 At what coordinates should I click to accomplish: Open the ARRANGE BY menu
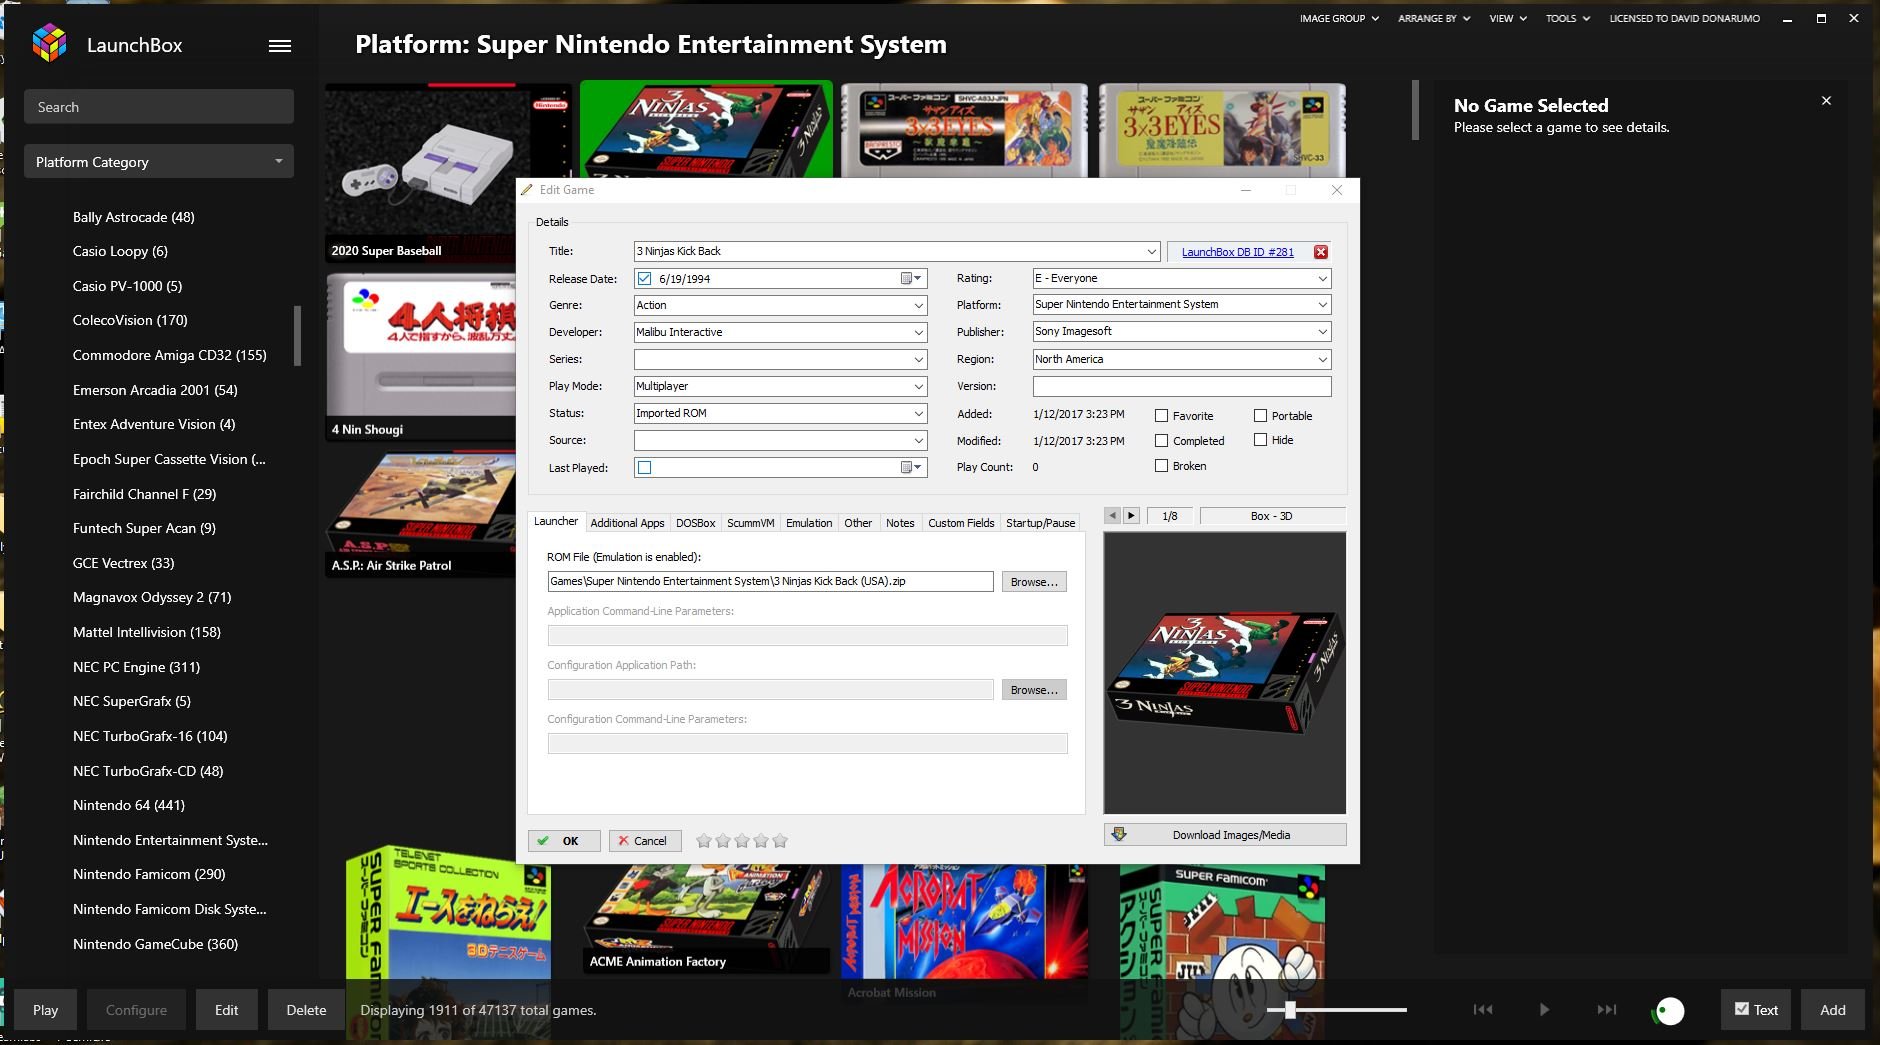click(x=1434, y=18)
